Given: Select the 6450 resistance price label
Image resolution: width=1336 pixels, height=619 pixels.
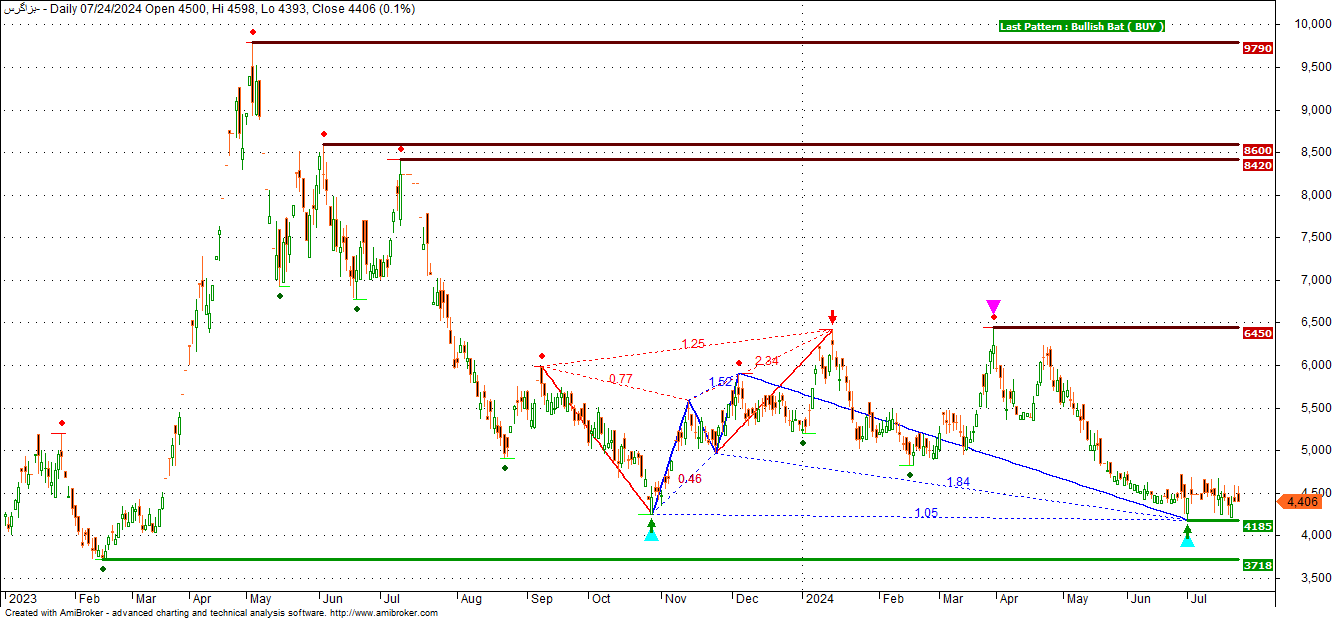Looking at the screenshot, I should click(x=1257, y=333).
